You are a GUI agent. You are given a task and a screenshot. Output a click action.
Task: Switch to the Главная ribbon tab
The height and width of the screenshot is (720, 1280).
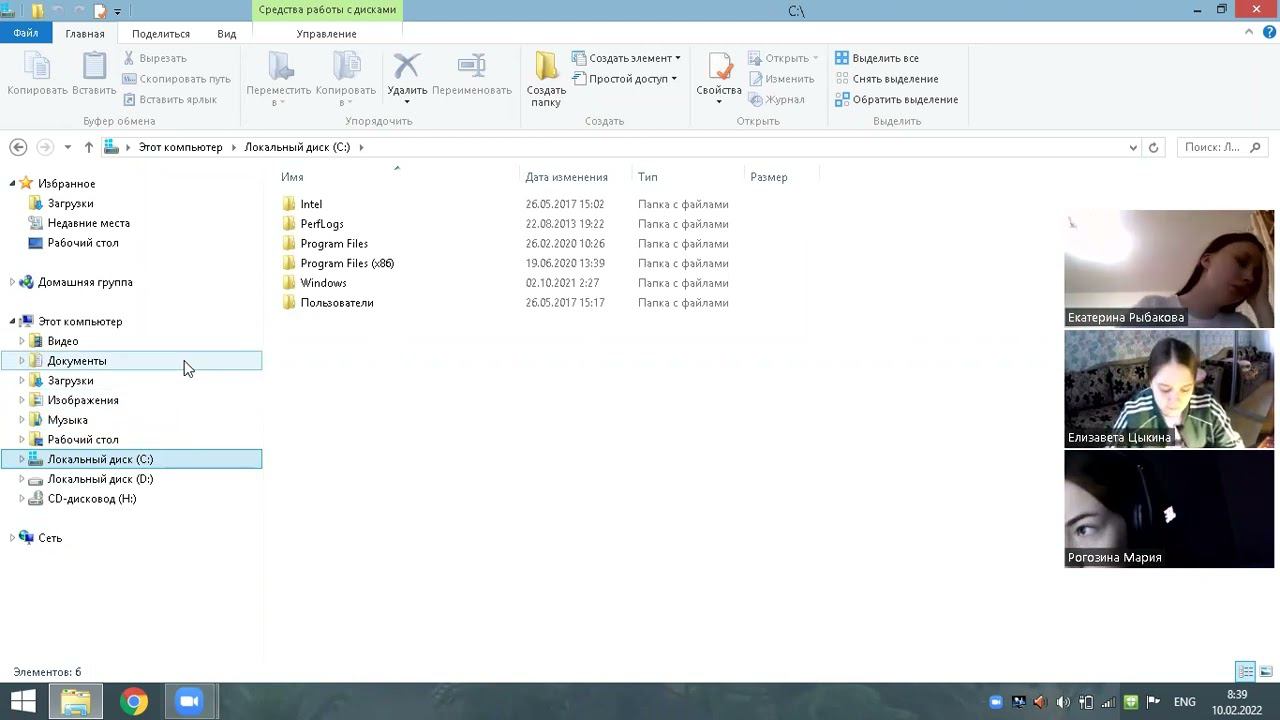[x=85, y=33]
